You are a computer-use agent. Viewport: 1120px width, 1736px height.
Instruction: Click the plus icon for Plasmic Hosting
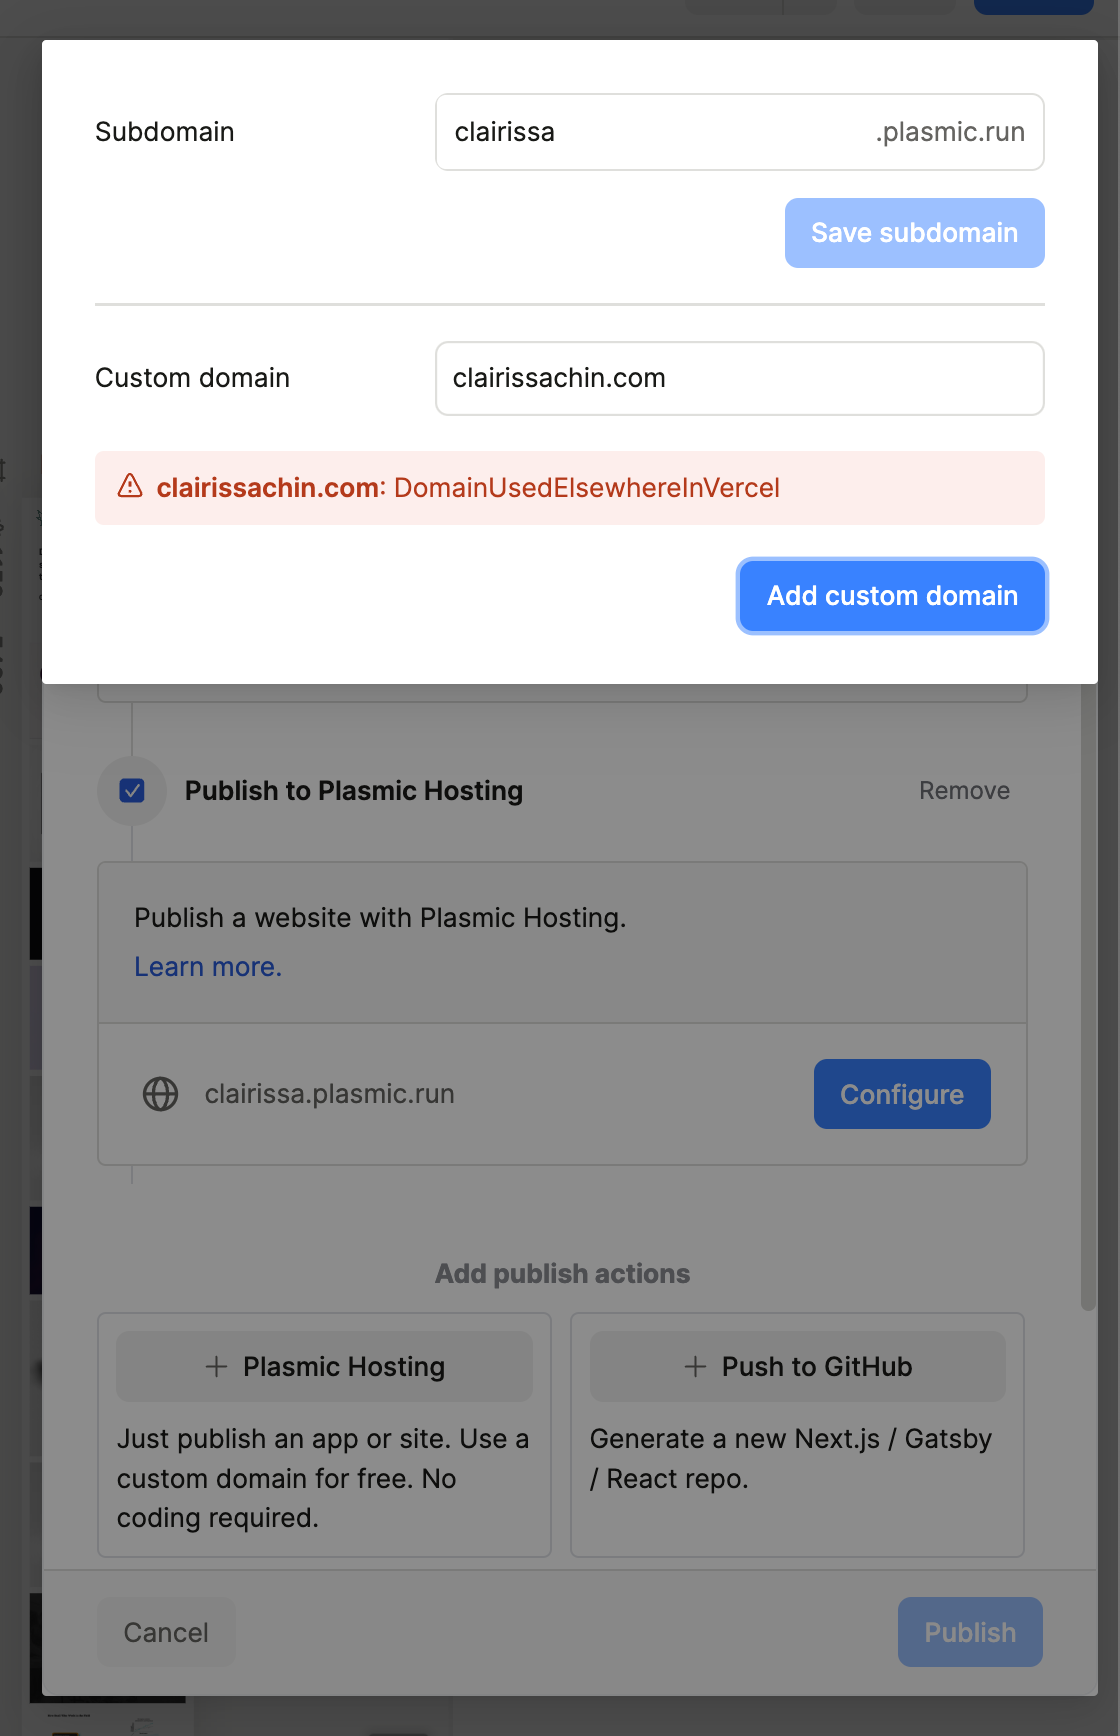216,1366
